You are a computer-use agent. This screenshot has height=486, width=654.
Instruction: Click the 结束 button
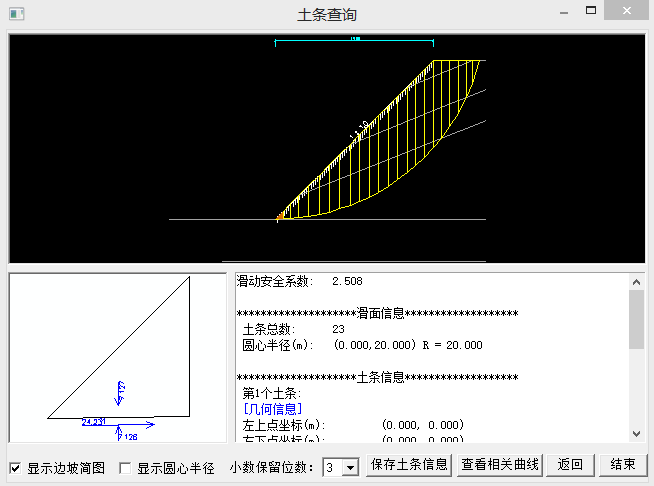[622, 465]
